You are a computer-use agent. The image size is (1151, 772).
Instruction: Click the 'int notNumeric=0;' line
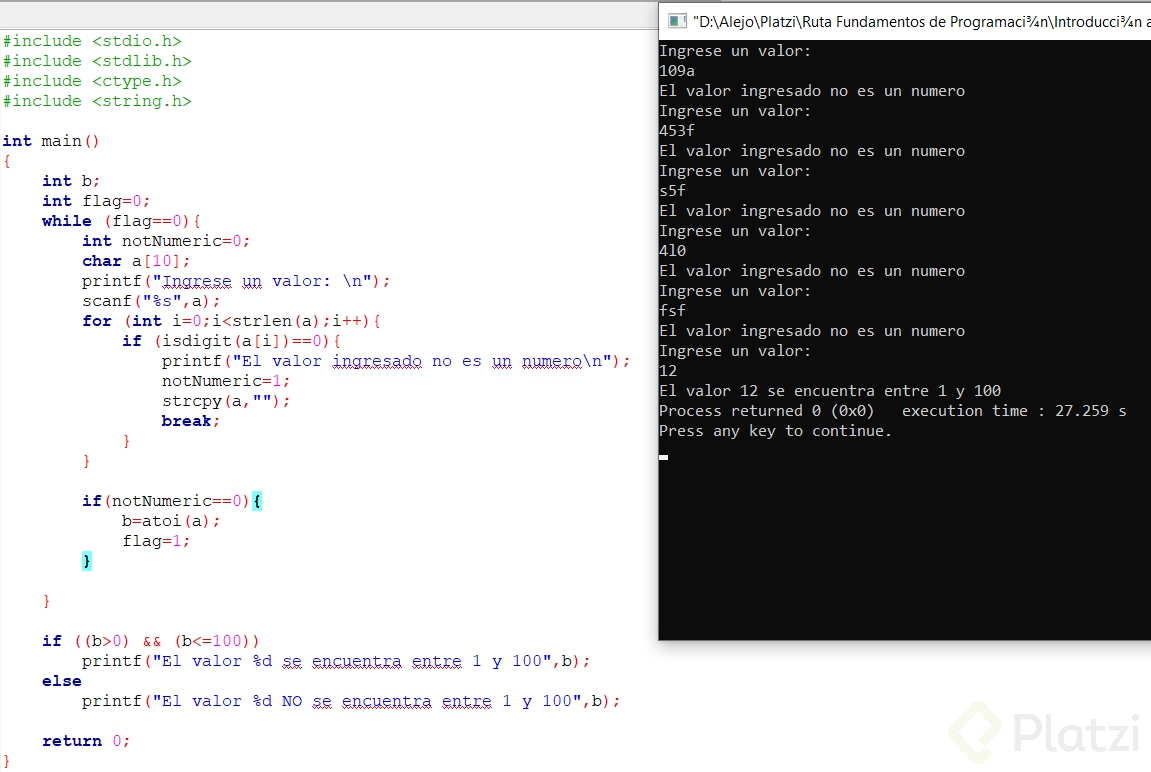166,241
